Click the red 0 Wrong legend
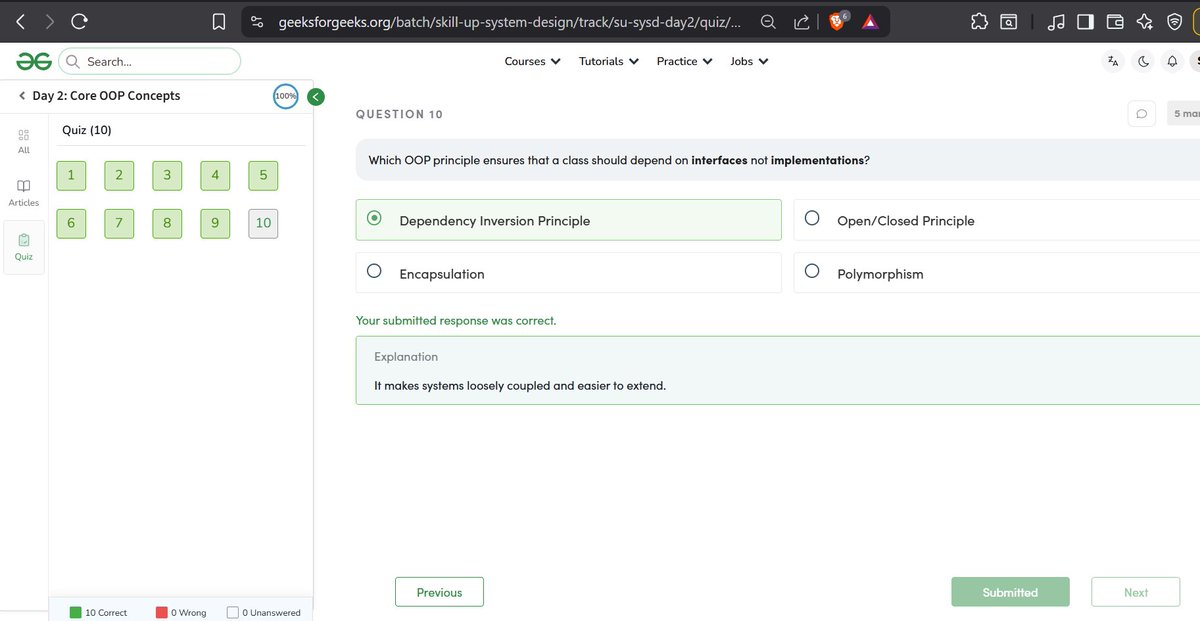Image resolution: width=1200 pixels, height=621 pixels. click(x=181, y=612)
